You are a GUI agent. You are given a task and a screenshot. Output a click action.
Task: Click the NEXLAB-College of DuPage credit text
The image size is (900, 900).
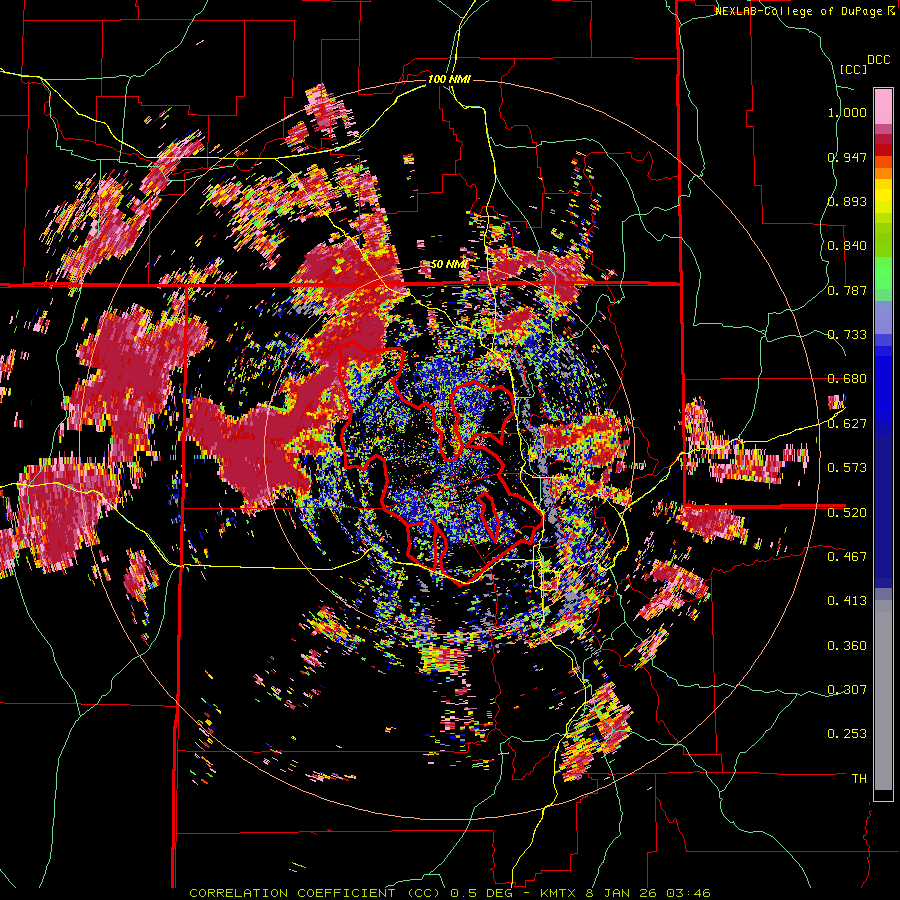tap(800, 11)
